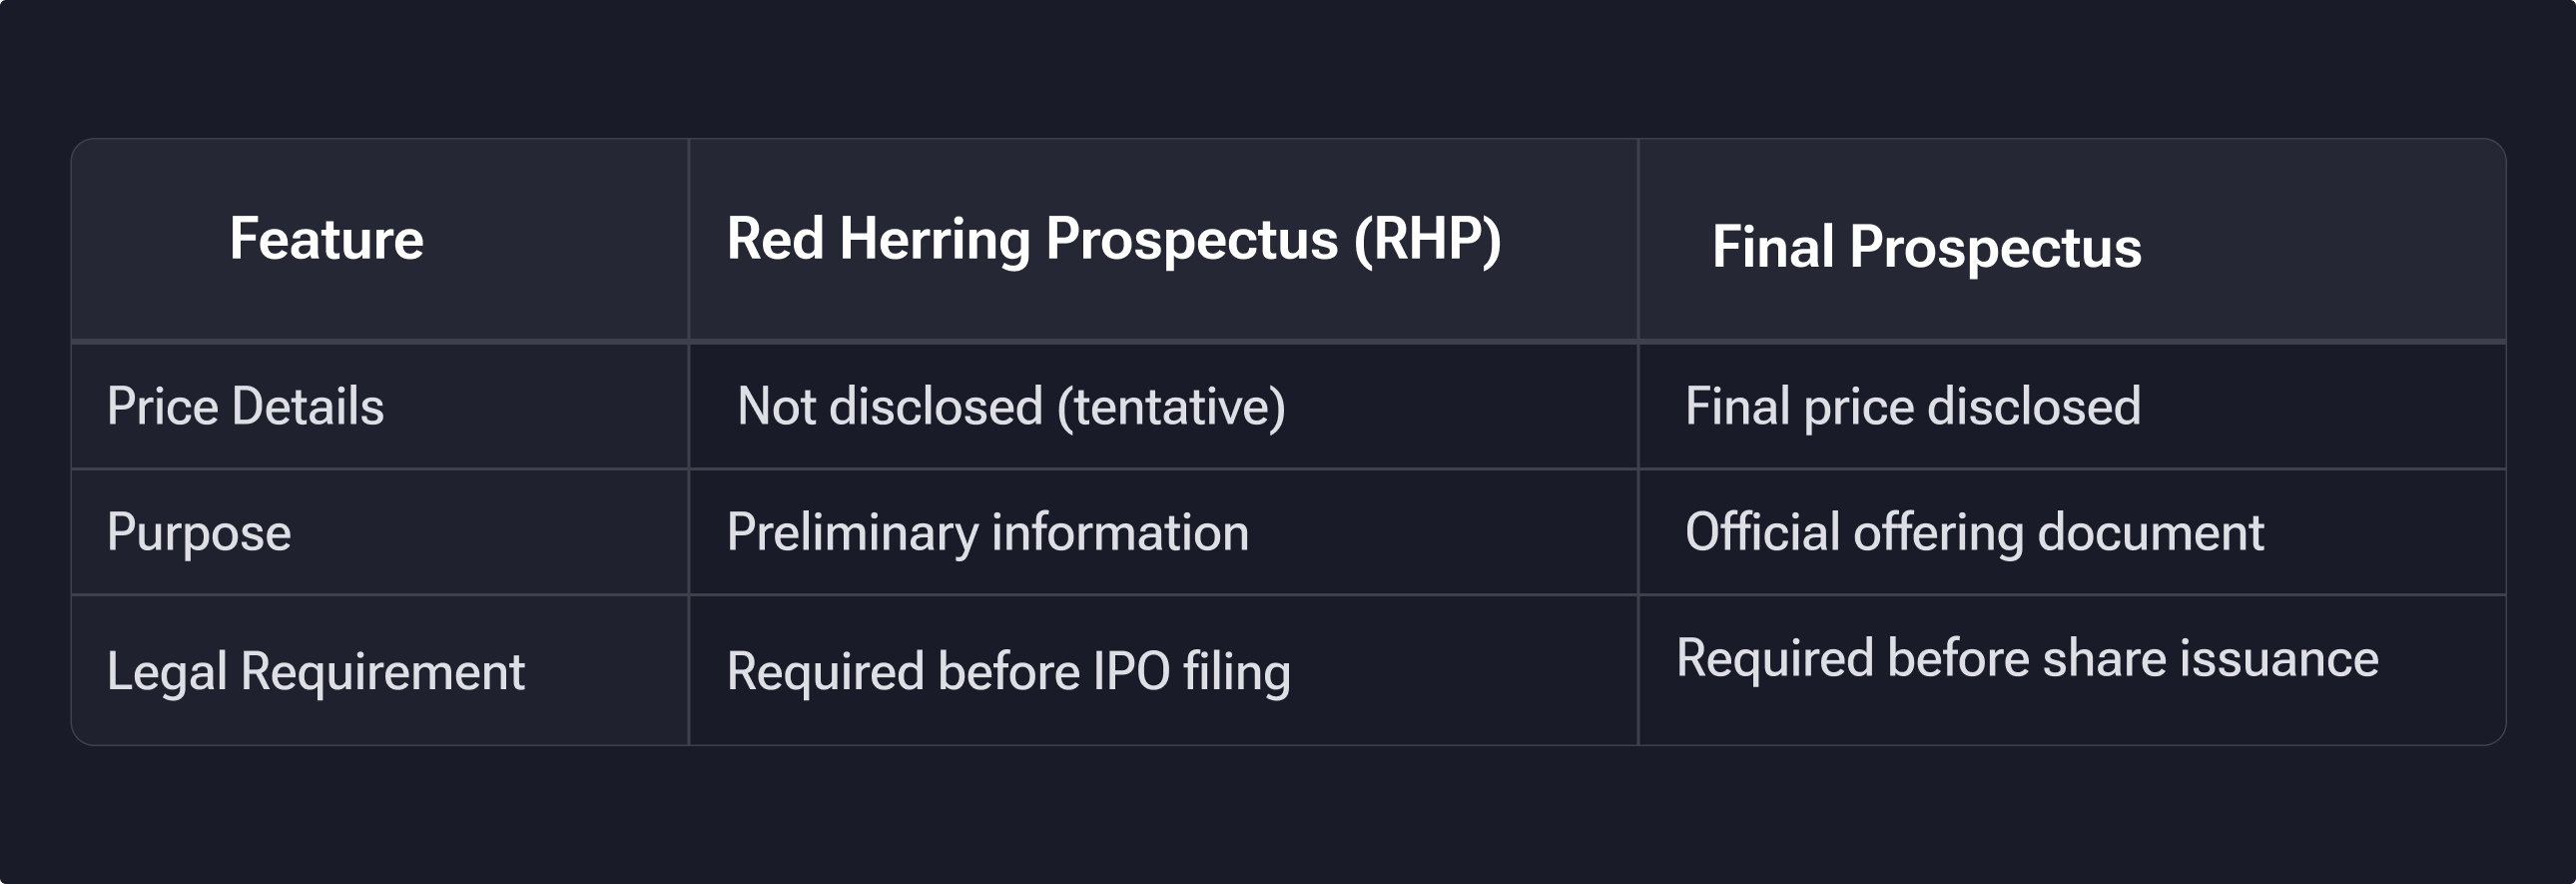2576x884 pixels.
Task: Click the word '(tentative)' in the table
Action: point(1171,407)
